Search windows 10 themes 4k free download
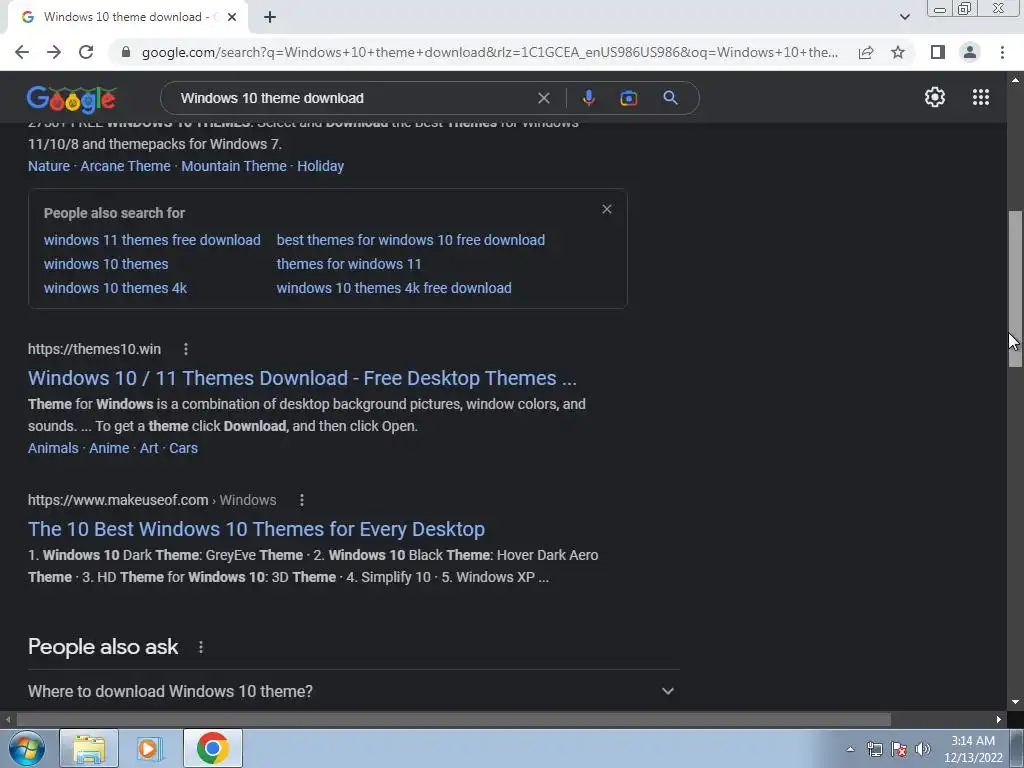This screenshot has width=1024, height=768. (x=394, y=288)
